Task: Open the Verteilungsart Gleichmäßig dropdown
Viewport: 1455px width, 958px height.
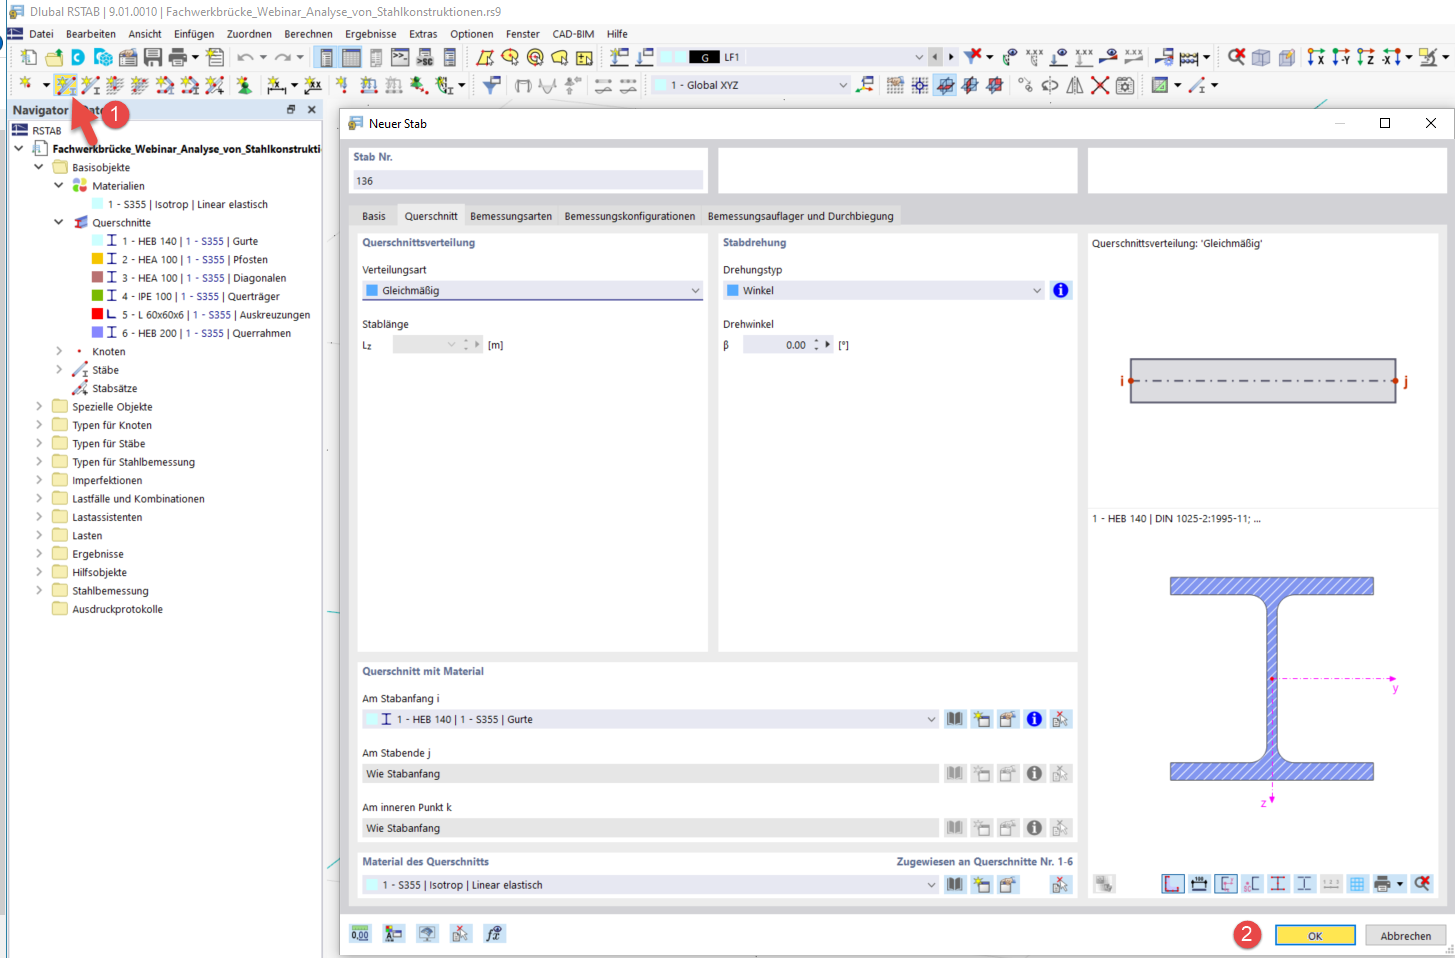Action: point(532,290)
